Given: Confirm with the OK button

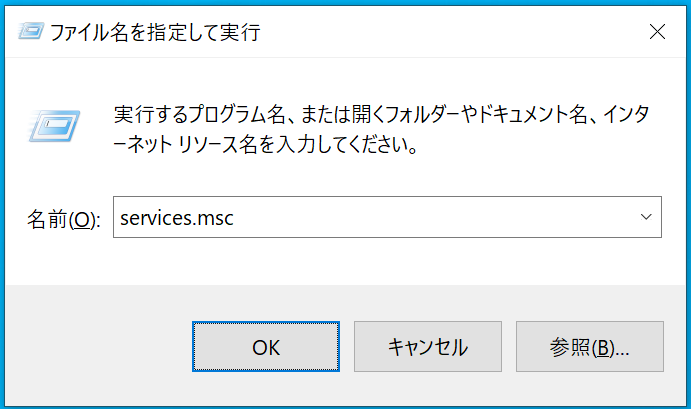Looking at the screenshot, I should pyautogui.click(x=266, y=346).
